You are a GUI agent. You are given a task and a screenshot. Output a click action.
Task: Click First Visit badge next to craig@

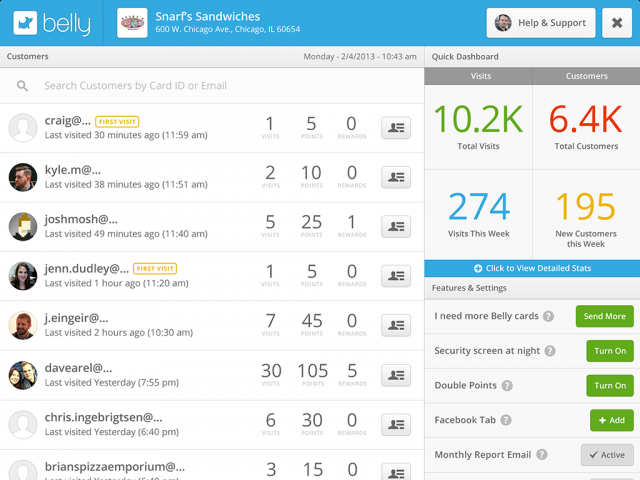[117, 122]
